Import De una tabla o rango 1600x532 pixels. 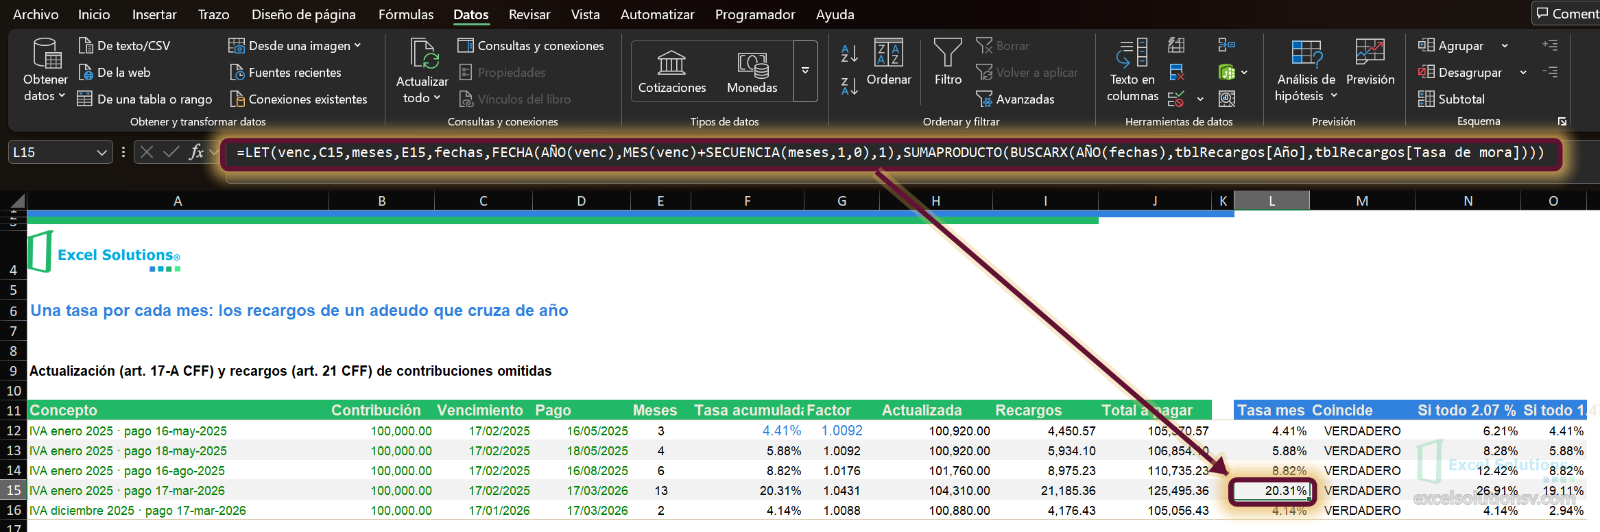145,99
